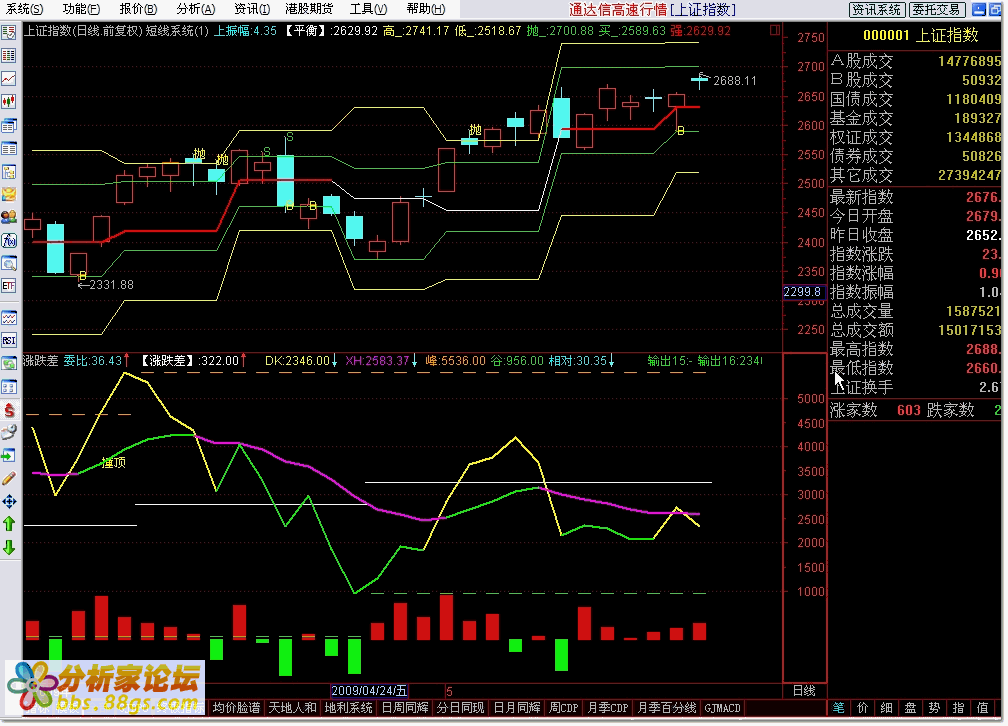This screenshot has height=726, width=1008.
Task: Click the red dollar sign icon
Action: [9, 410]
